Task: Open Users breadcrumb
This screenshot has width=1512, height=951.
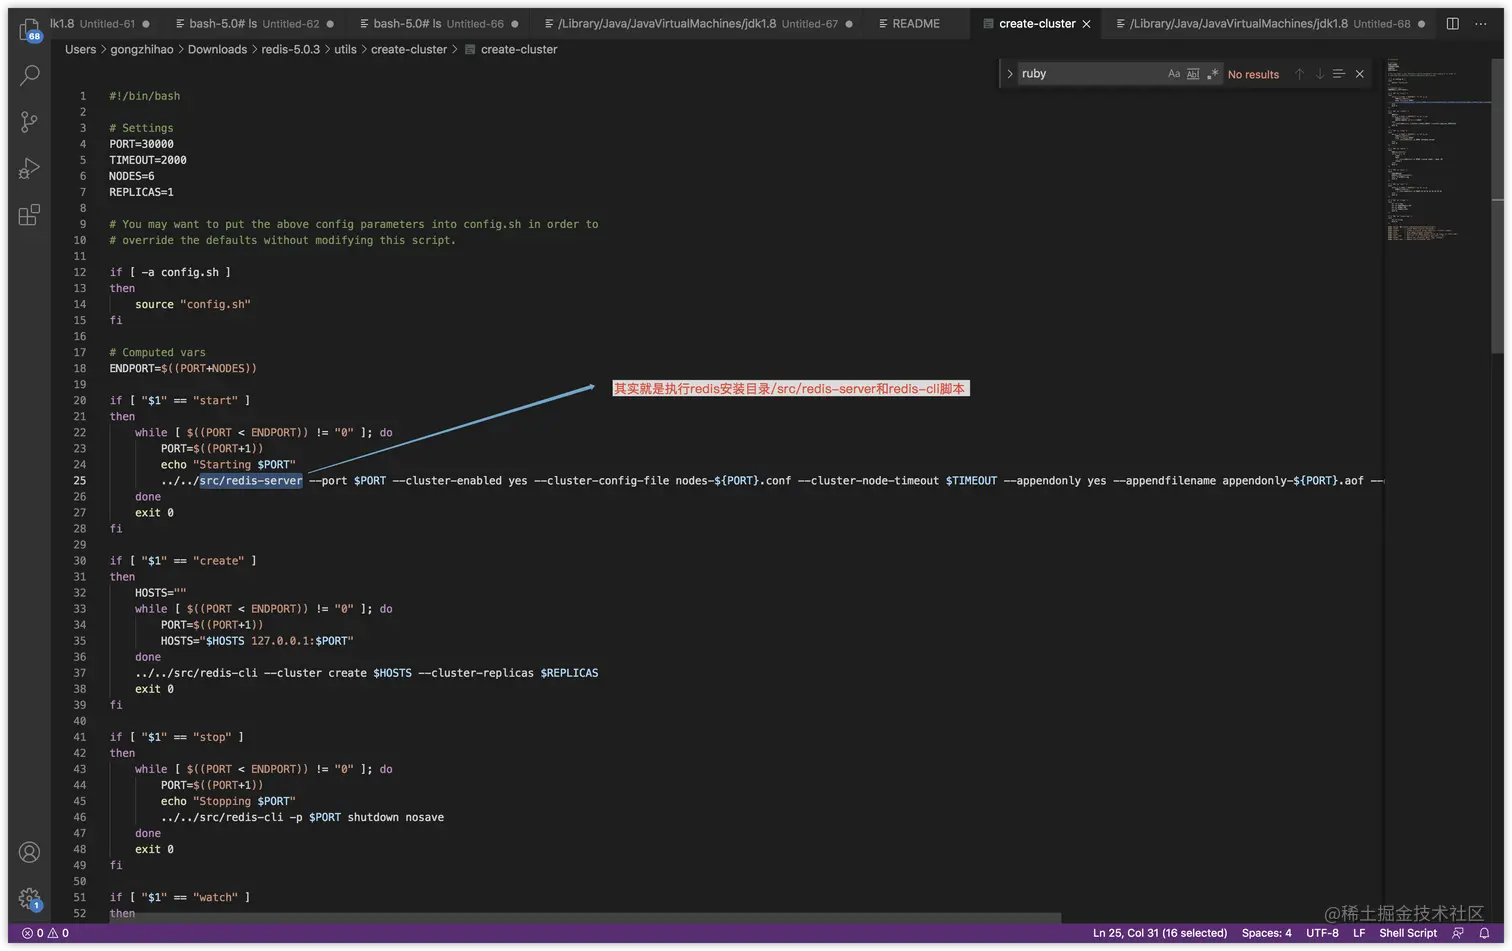Action: click(x=81, y=49)
